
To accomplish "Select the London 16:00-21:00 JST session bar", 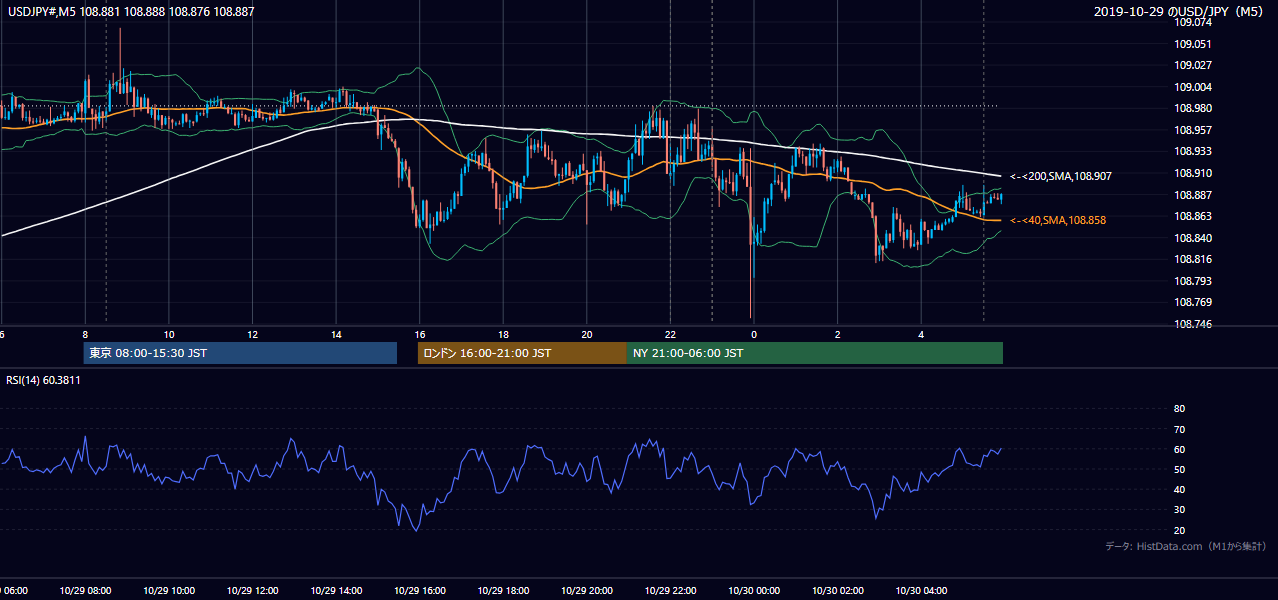I will (522, 353).
